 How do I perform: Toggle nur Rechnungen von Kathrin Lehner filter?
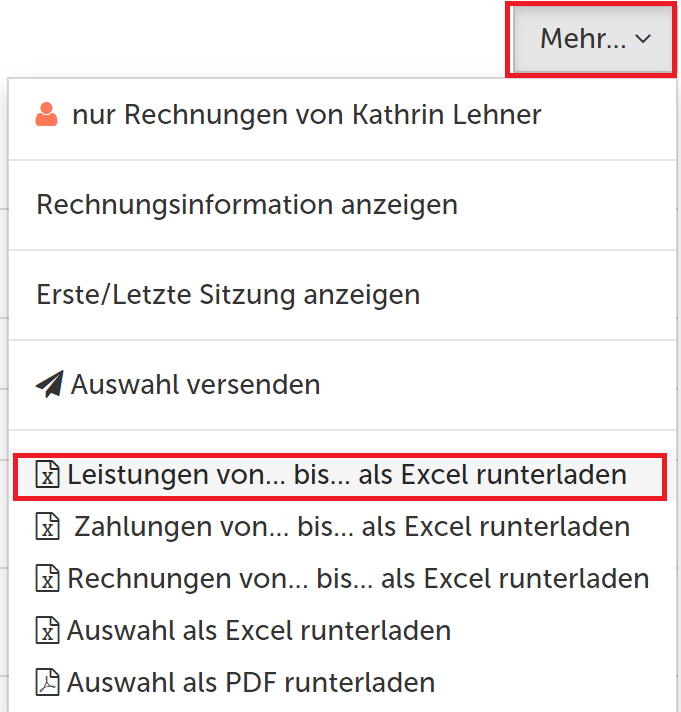306,115
